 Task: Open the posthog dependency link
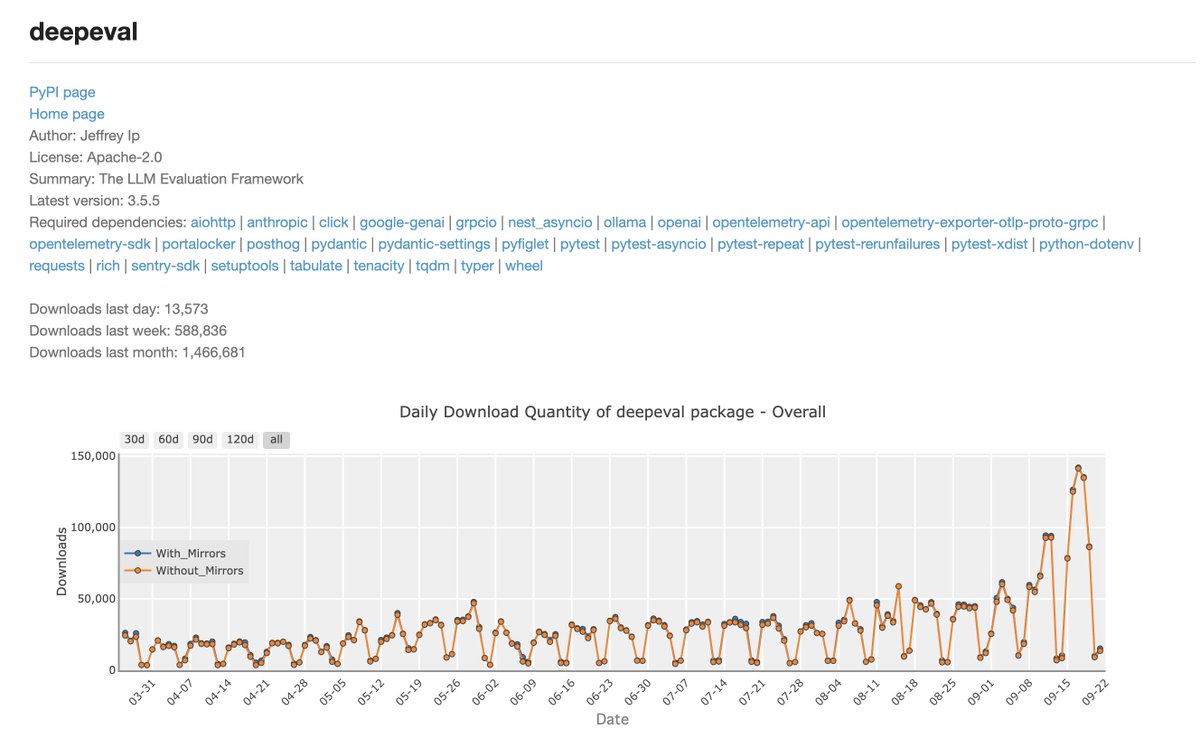[x=273, y=244]
